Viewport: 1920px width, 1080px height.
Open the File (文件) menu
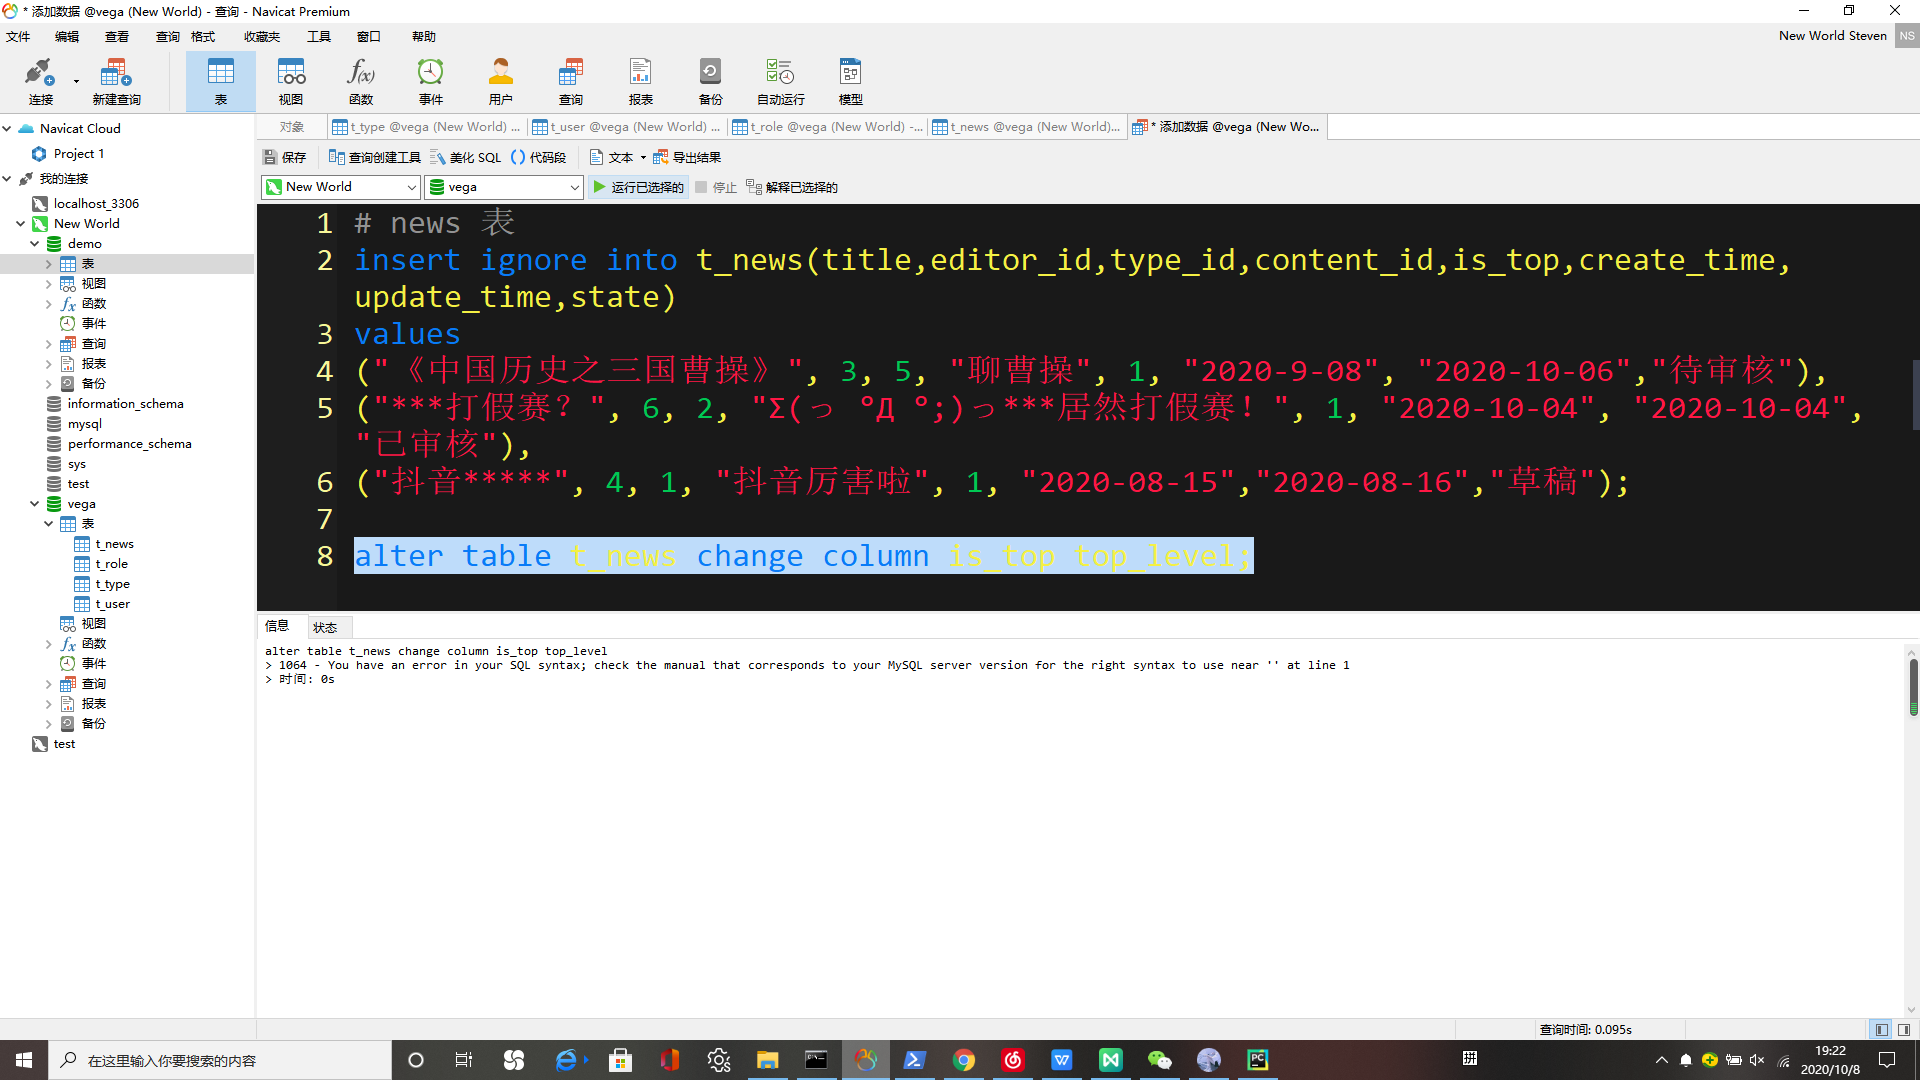click(x=18, y=36)
